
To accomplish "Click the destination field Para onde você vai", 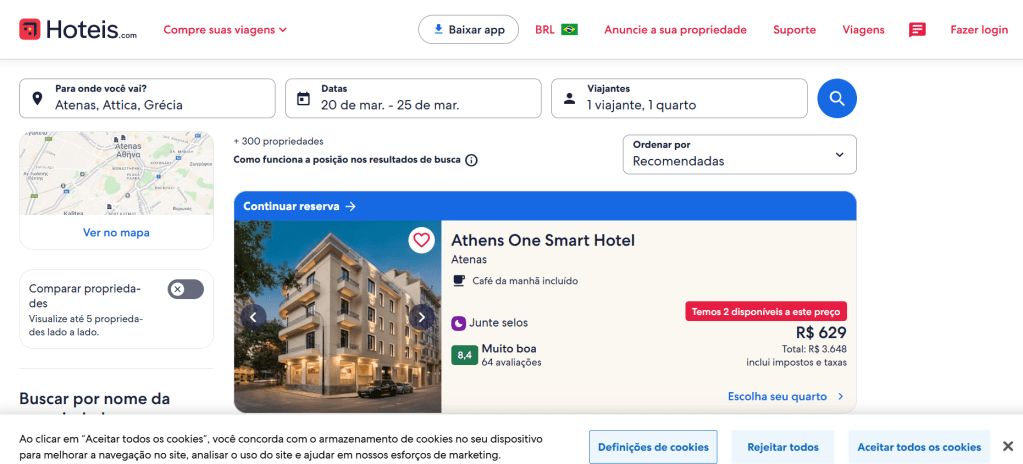I will click(x=147, y=98).
